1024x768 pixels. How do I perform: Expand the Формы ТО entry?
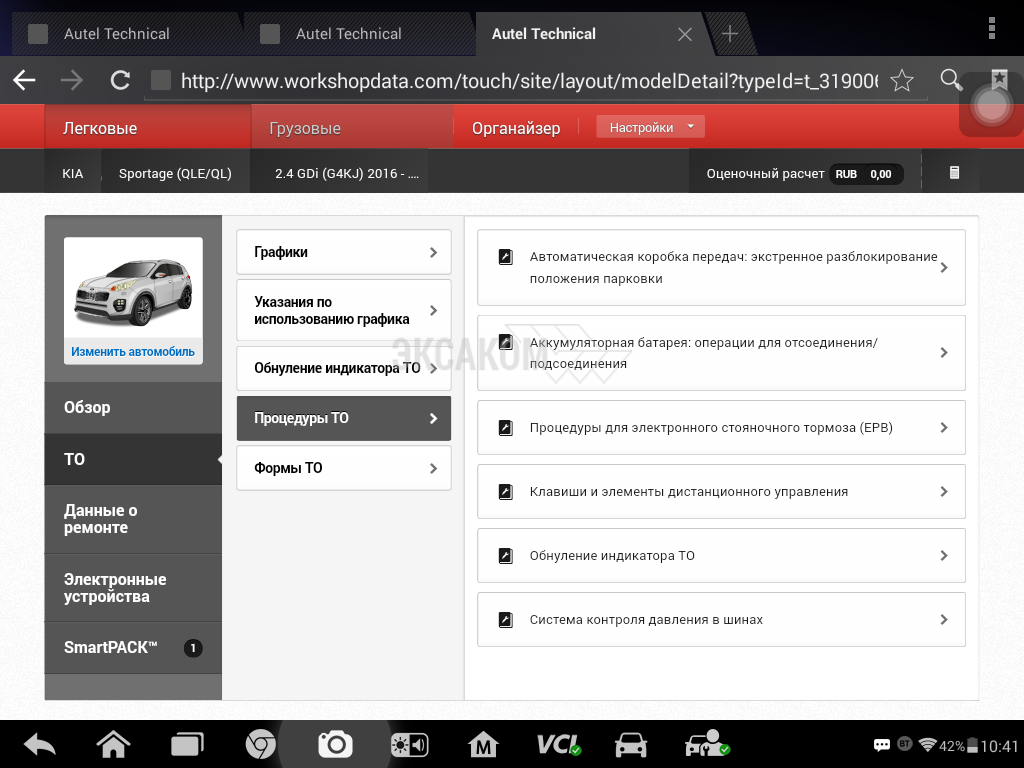(x=343, y=468)
